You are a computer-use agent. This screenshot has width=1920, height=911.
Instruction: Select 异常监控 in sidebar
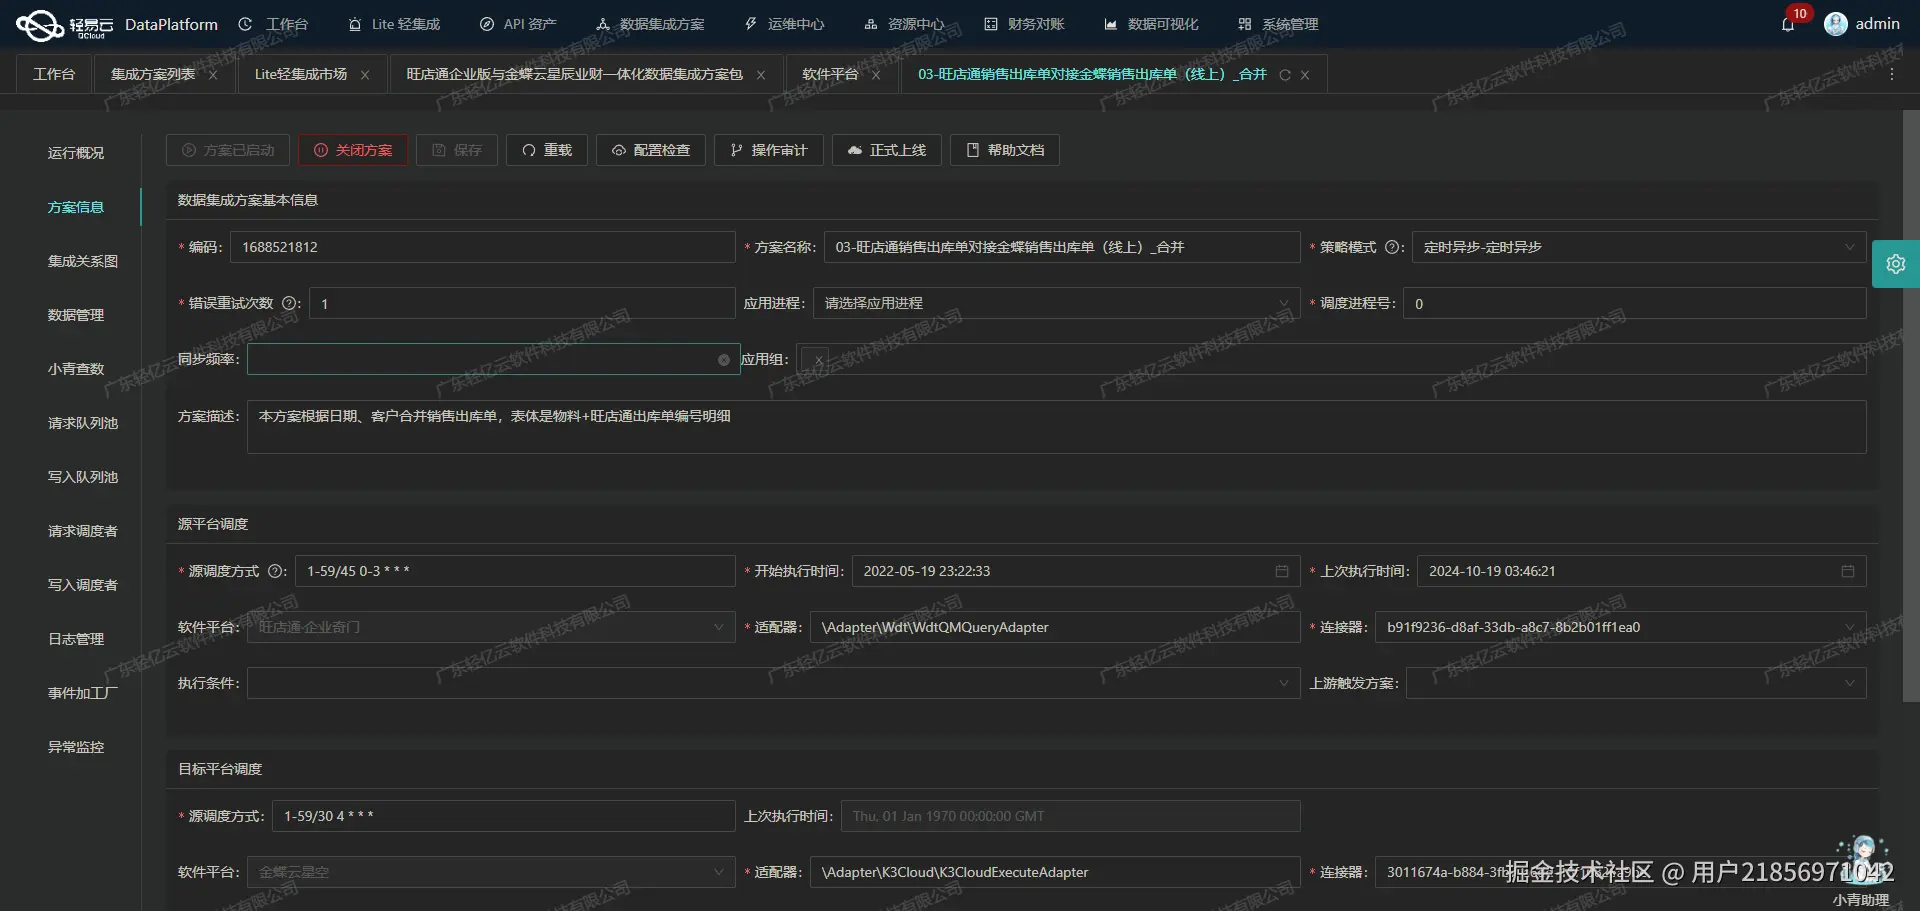(76, 747)
